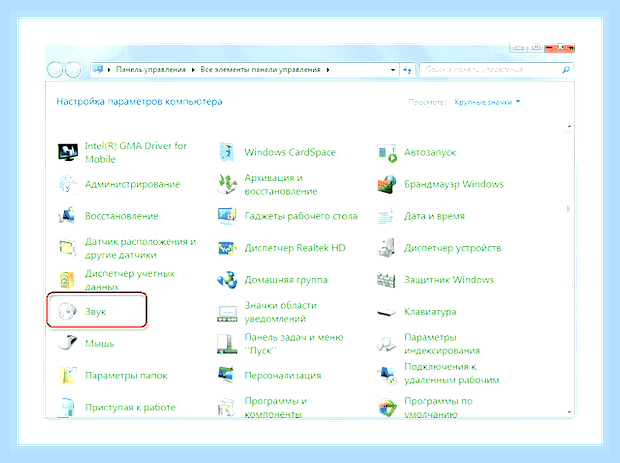Click the address bar refresh button
The width and height of the screenshot is (620, 463).
[407, 70]
